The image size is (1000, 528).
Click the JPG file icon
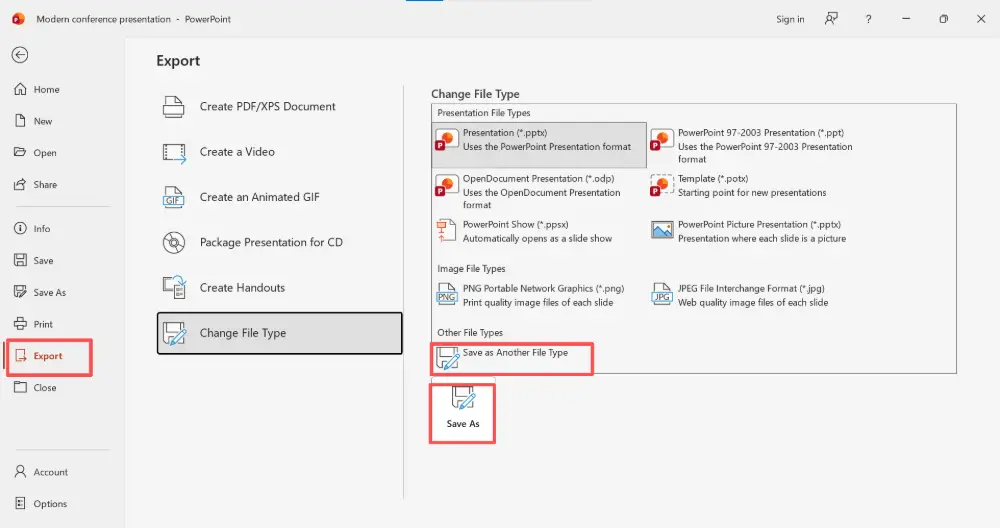coord(662,295)
